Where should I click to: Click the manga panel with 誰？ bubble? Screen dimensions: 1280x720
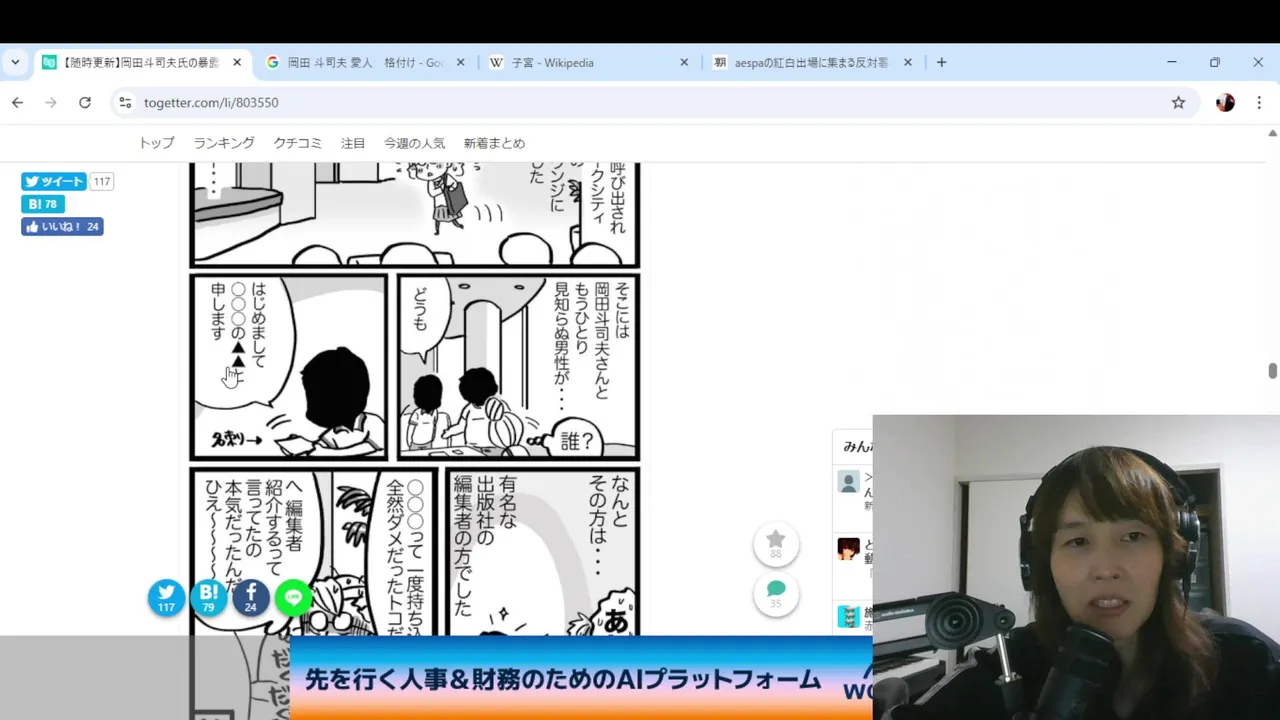pos(518,367)
